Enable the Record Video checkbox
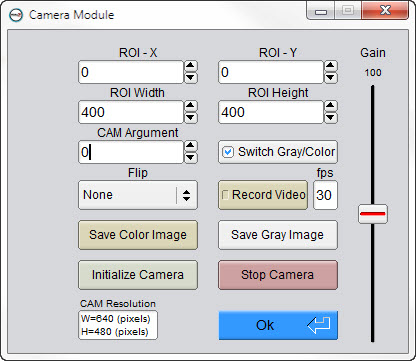The width and height of the screenshot is (416, 361). [x=225, y=195]
